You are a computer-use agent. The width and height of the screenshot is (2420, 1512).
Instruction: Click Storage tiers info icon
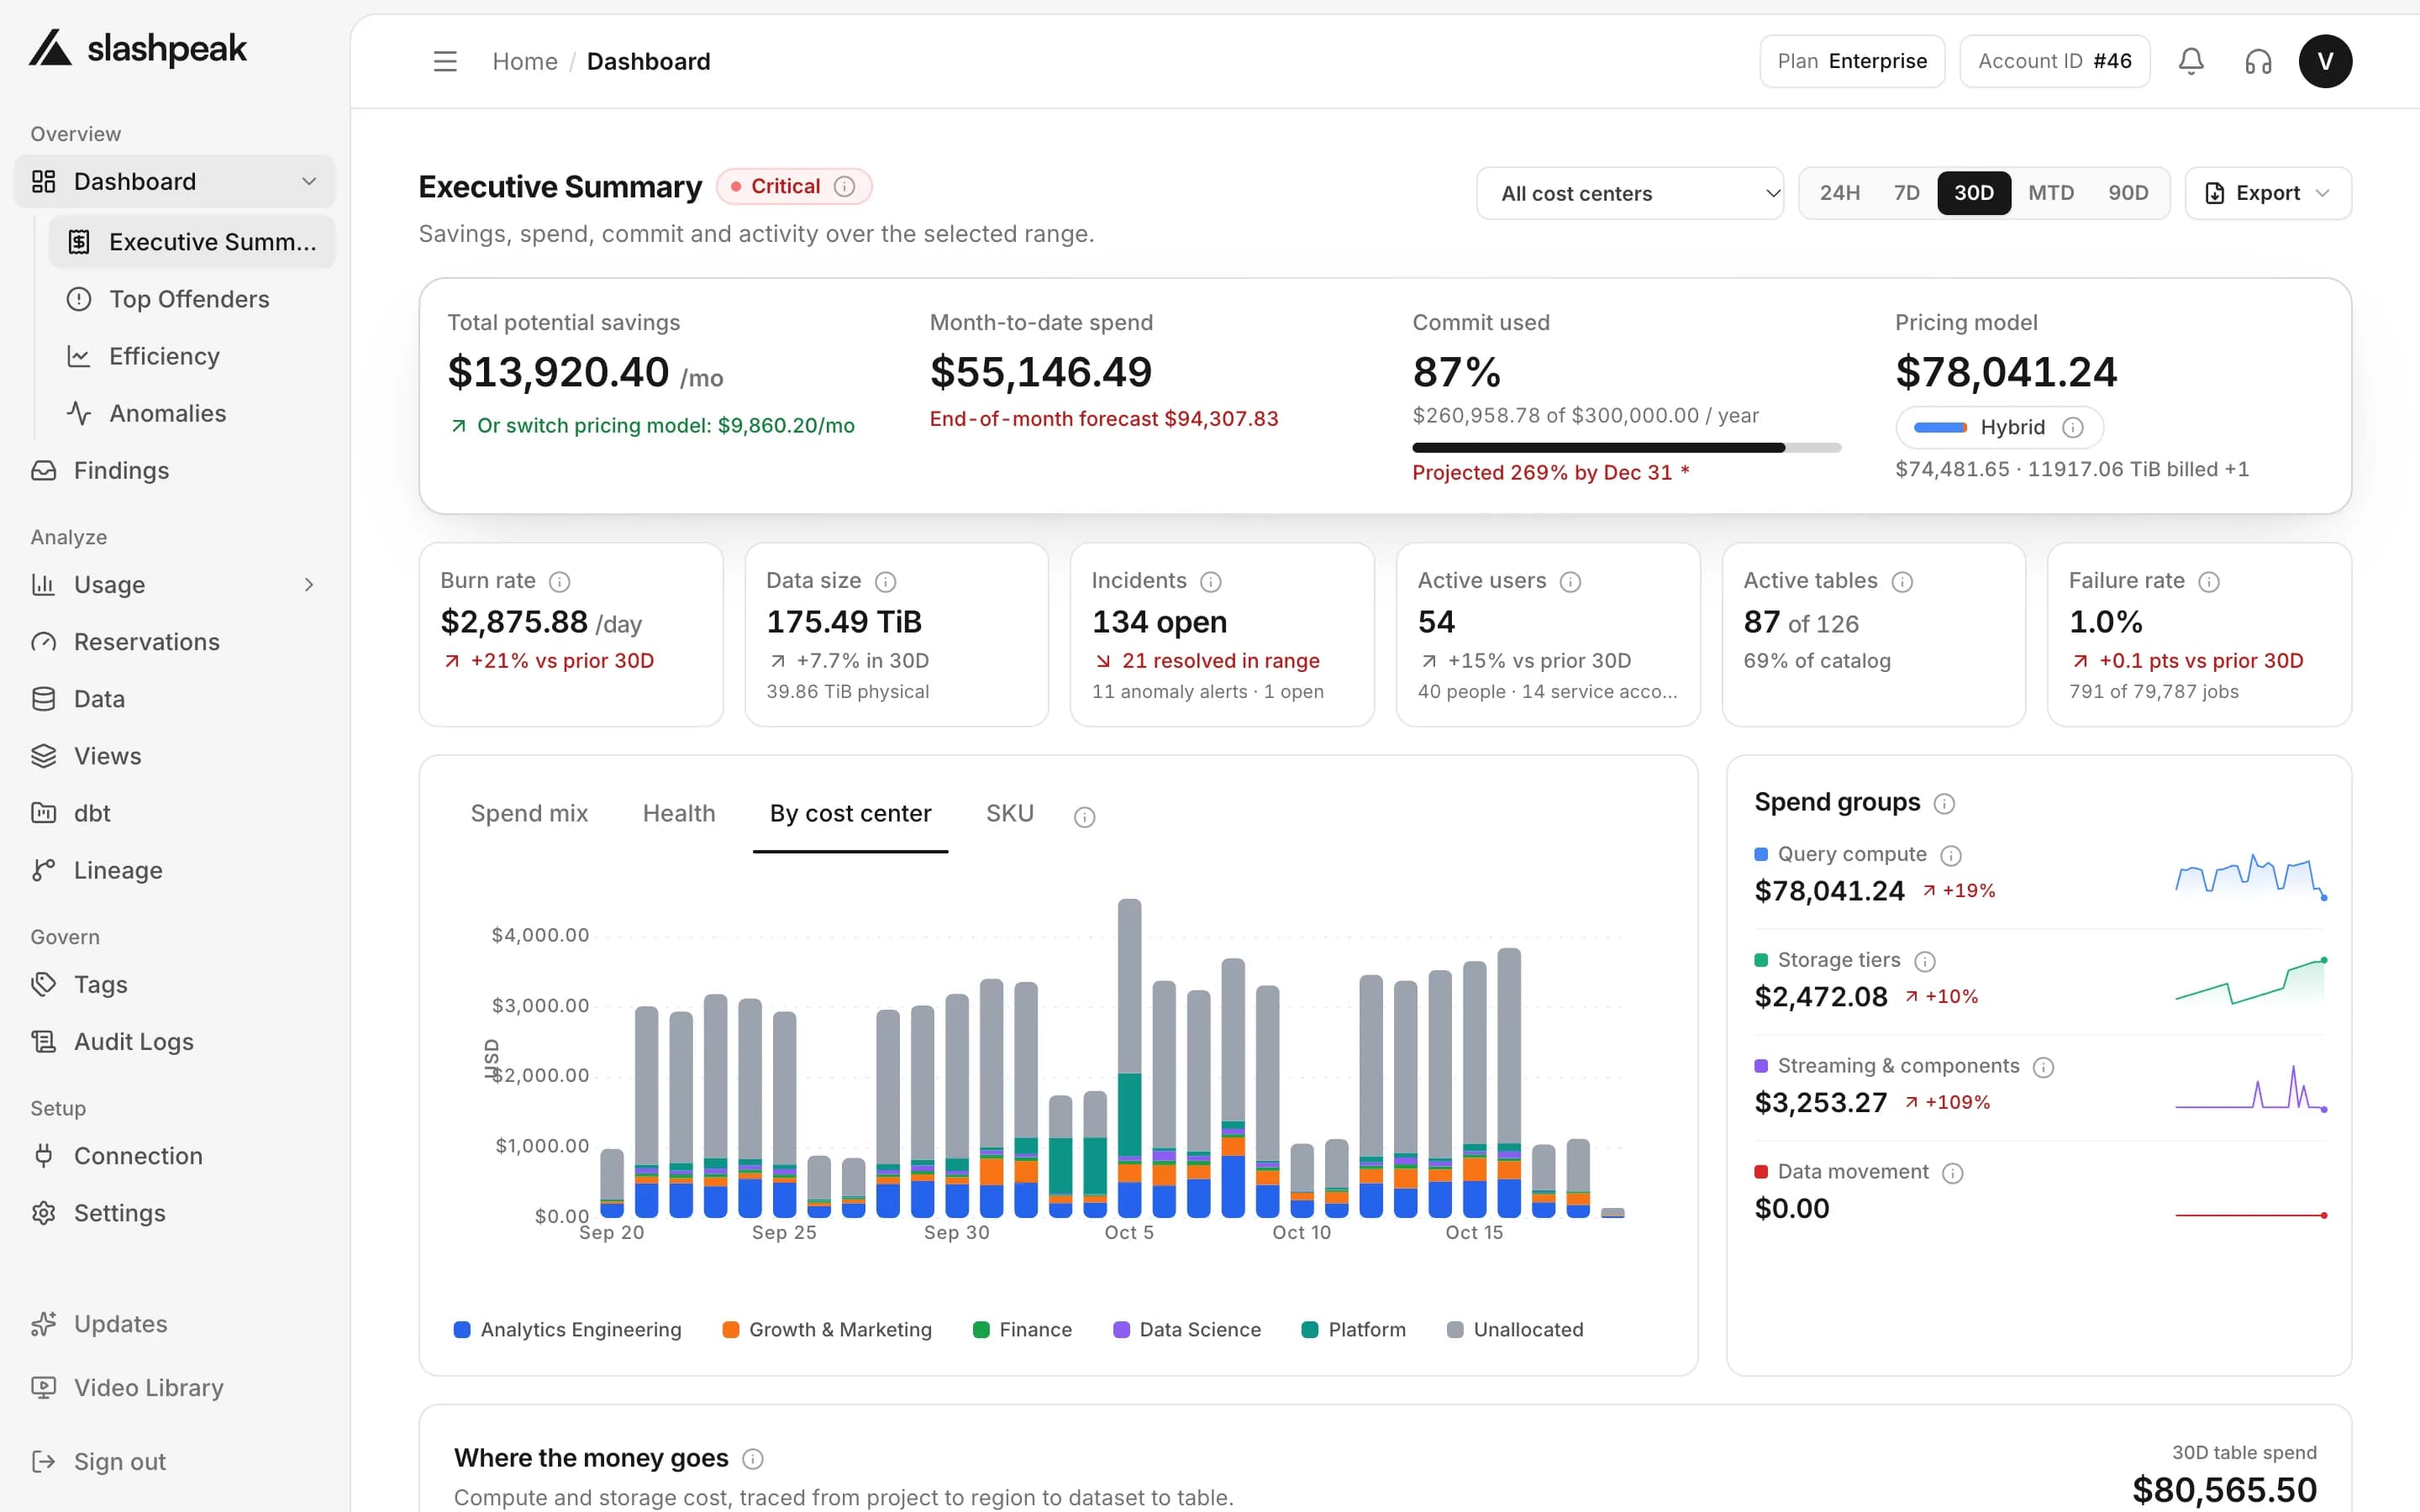(x=1925, y=962)
